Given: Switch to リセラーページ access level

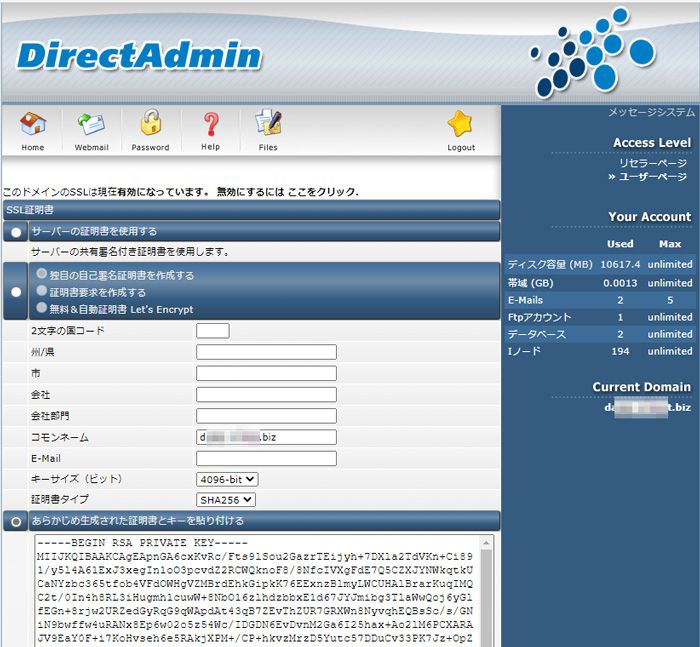Looking at the screenshot, I should (x=653, y=163).
